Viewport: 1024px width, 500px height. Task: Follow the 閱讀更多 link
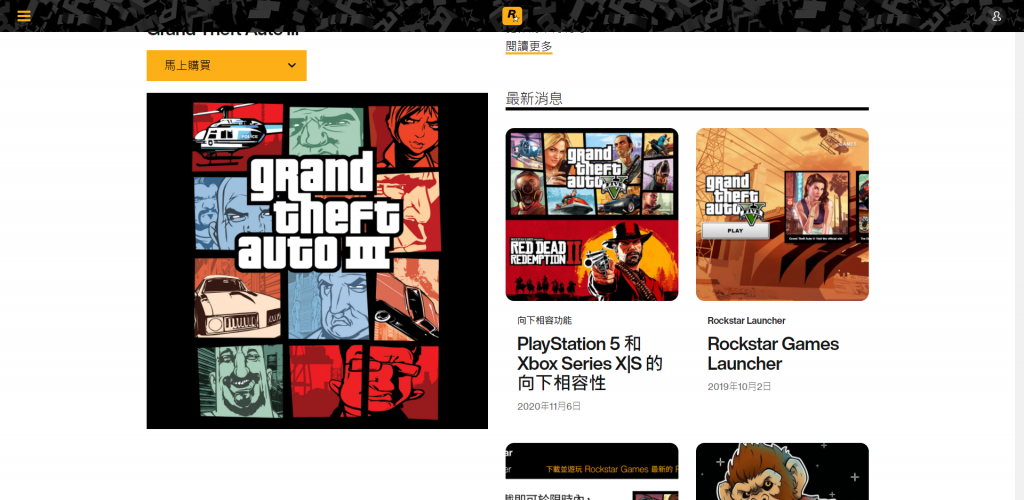pos(529,47)
